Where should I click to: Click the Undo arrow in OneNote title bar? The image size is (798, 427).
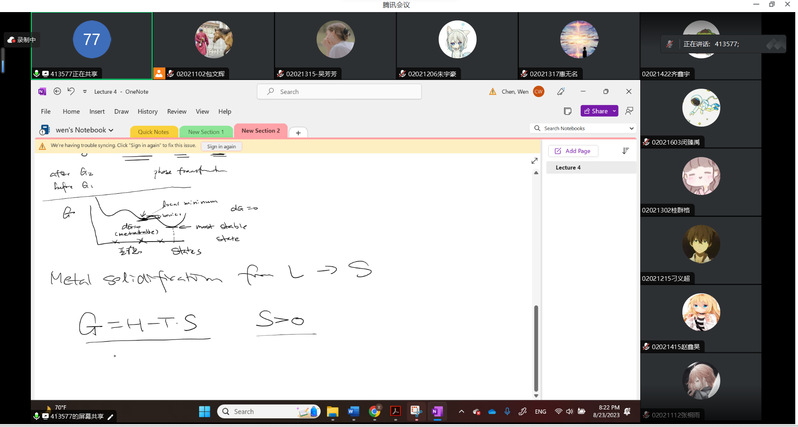click(70, 91)
